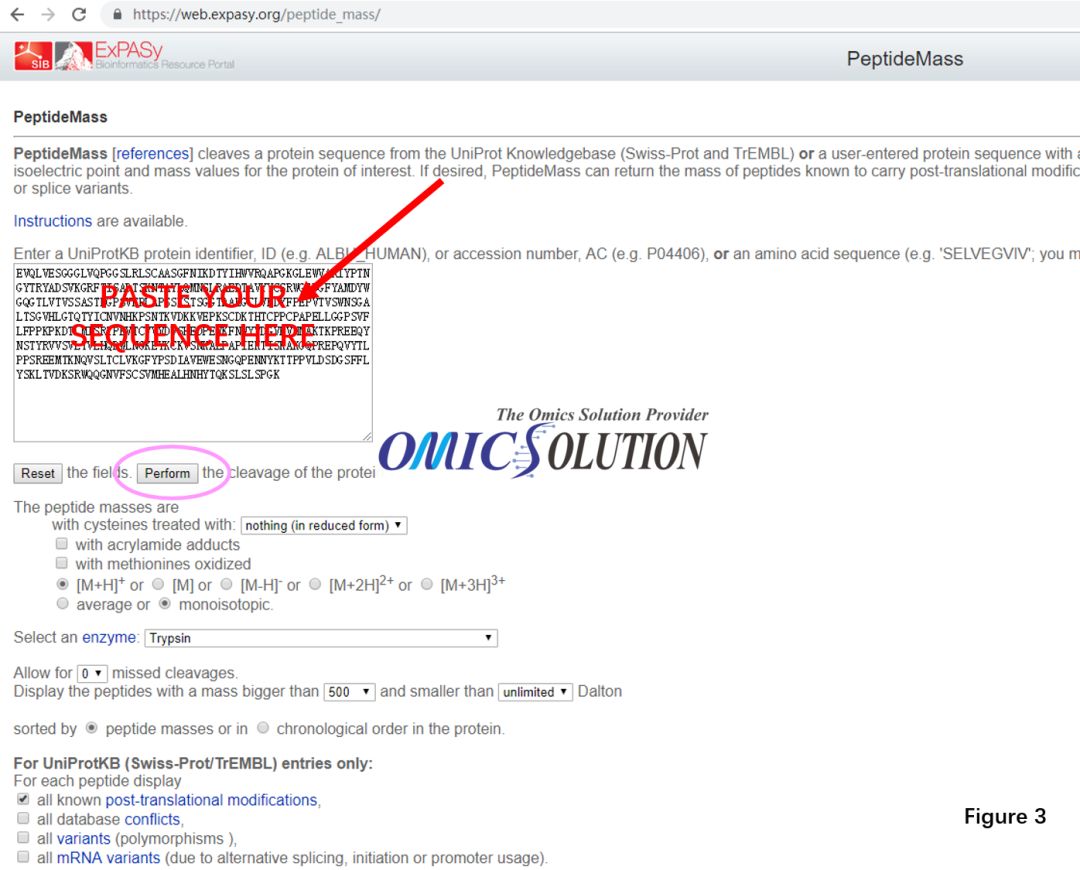Click the browser back arrow
This screenshot has height=870, width=1080.
click(17, 14)
